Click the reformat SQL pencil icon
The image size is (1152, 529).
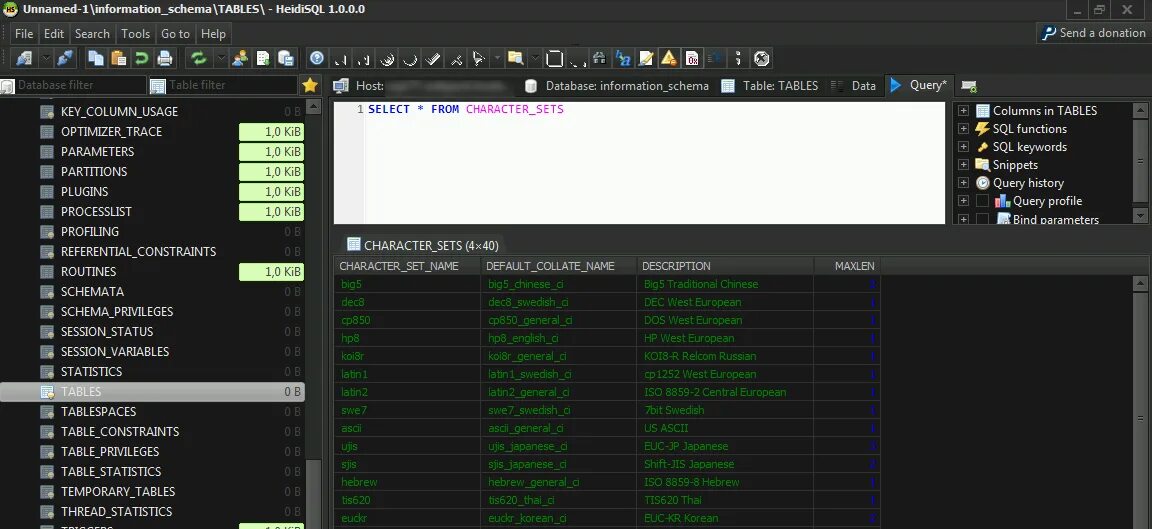[646, 59]
